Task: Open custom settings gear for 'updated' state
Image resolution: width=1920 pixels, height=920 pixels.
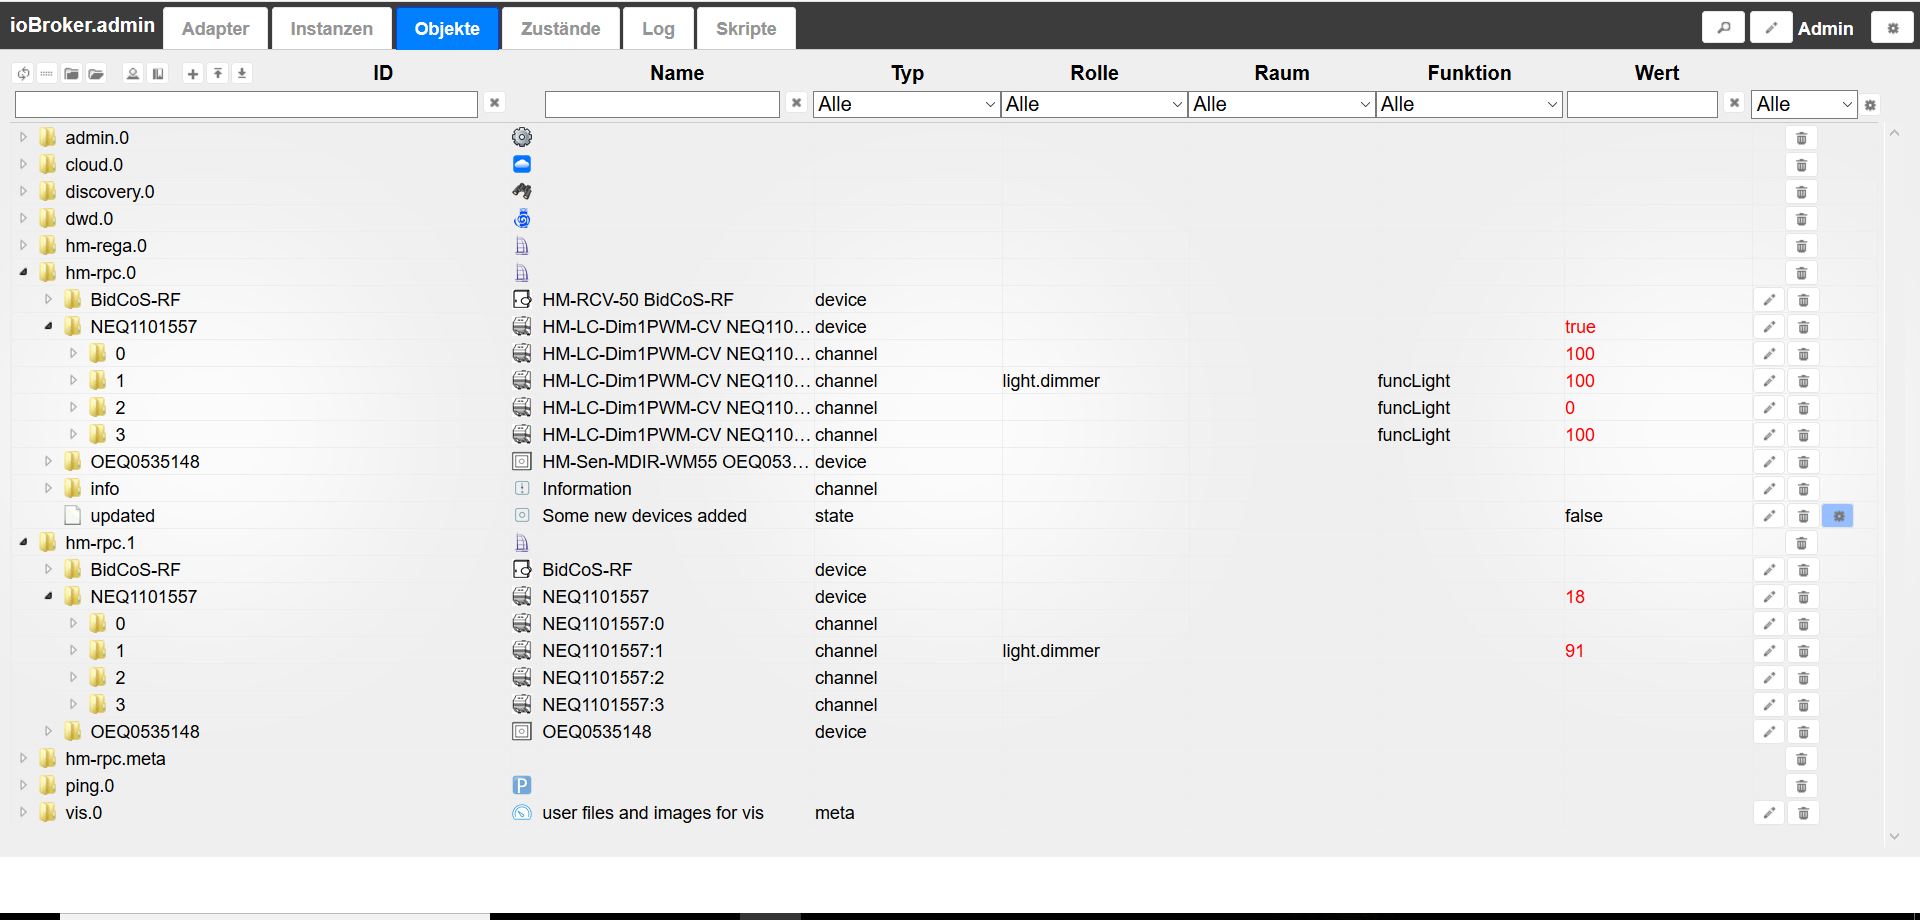Action: point(1838,516)
